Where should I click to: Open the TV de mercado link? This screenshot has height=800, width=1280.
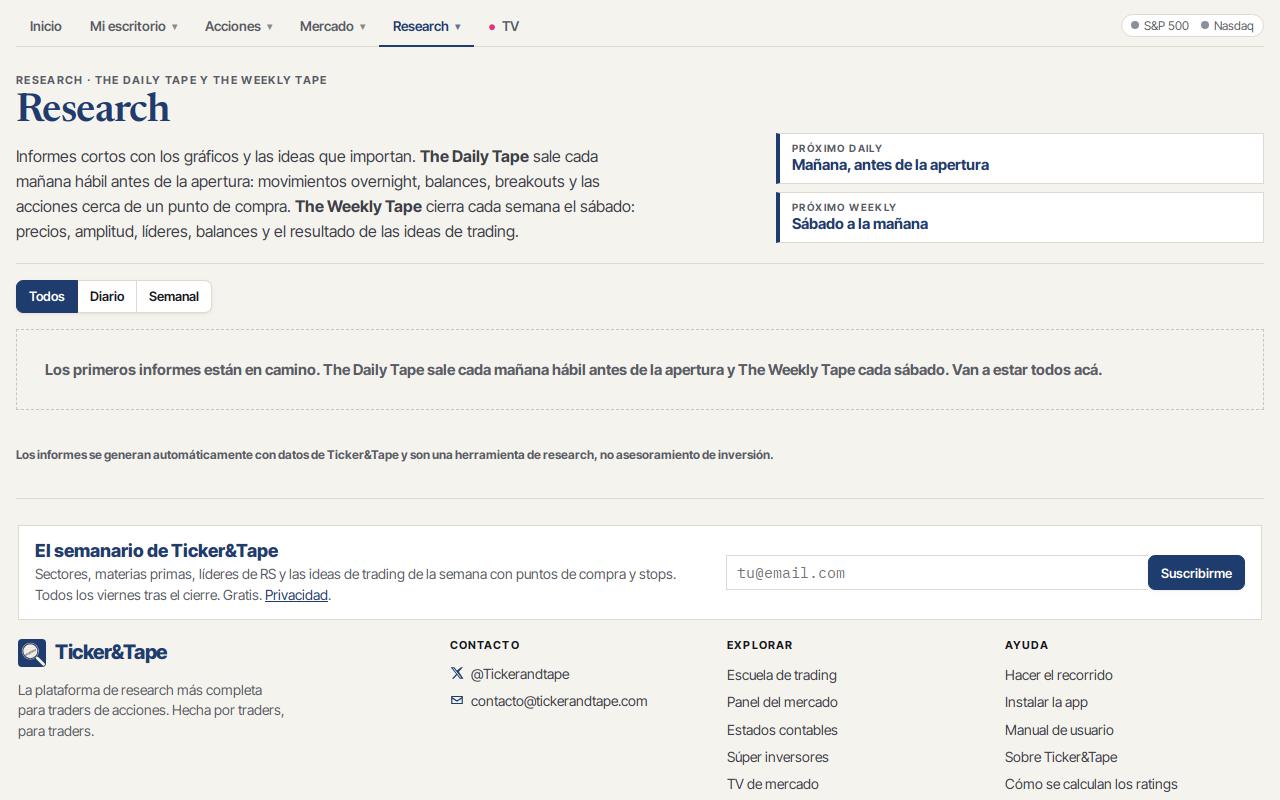(773, 784)
